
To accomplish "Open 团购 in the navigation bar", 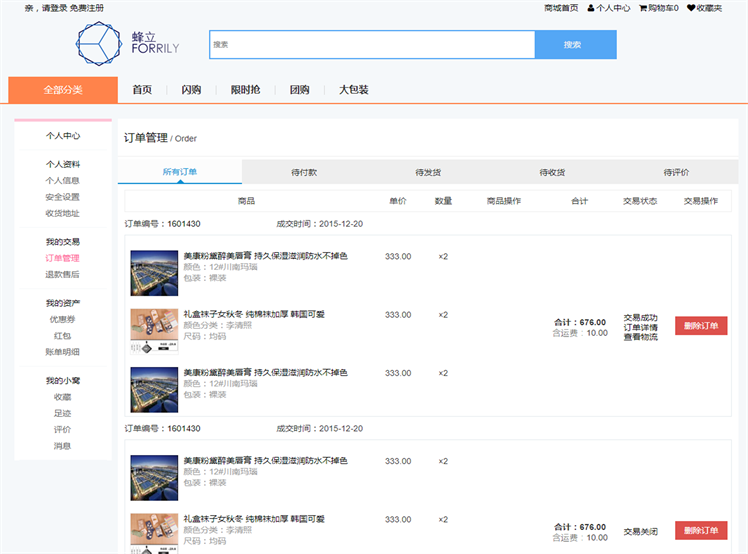I will click(x=299, y=90).
